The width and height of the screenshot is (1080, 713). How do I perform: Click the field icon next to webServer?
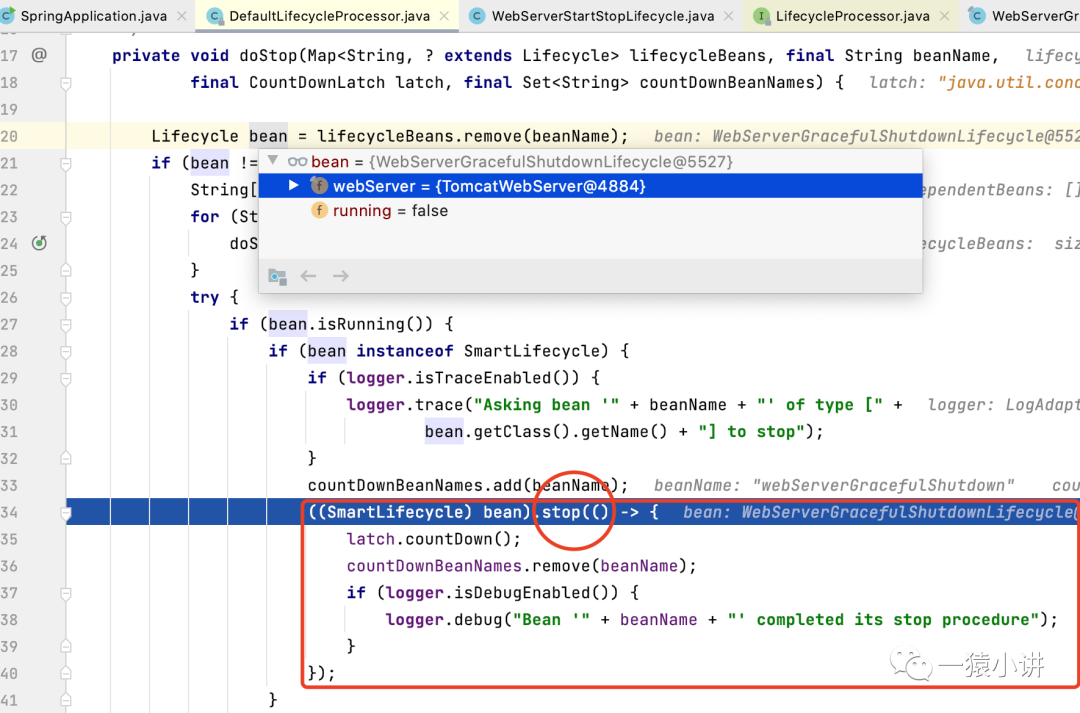(319, 185)
